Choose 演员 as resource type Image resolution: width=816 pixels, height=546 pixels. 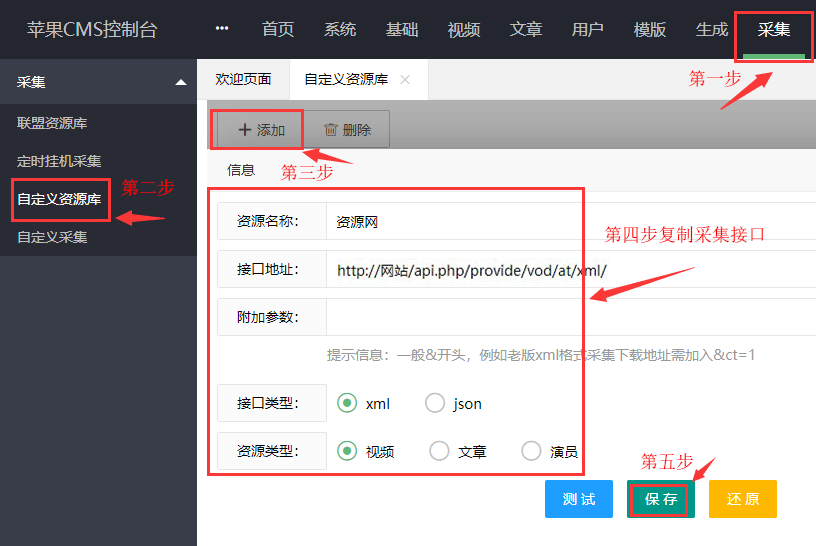(532, 451)
